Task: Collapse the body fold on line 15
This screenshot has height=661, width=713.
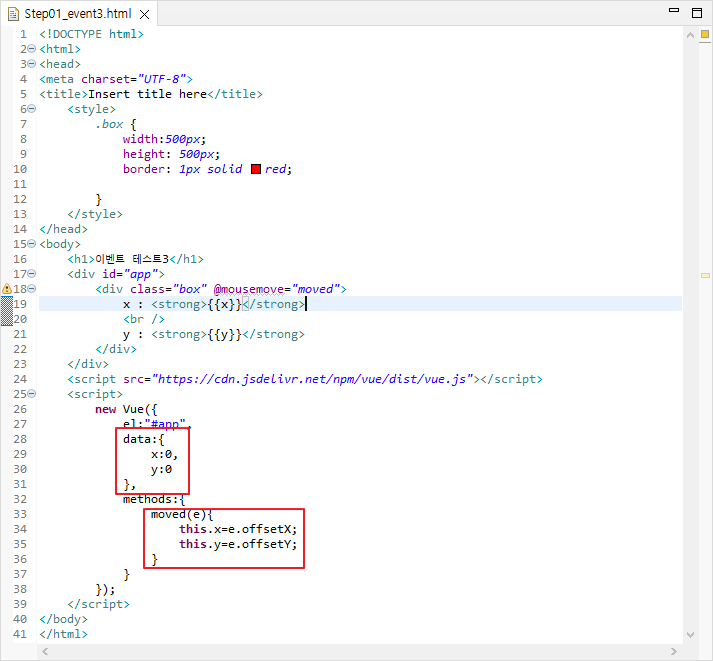Action: click(31, 244)
